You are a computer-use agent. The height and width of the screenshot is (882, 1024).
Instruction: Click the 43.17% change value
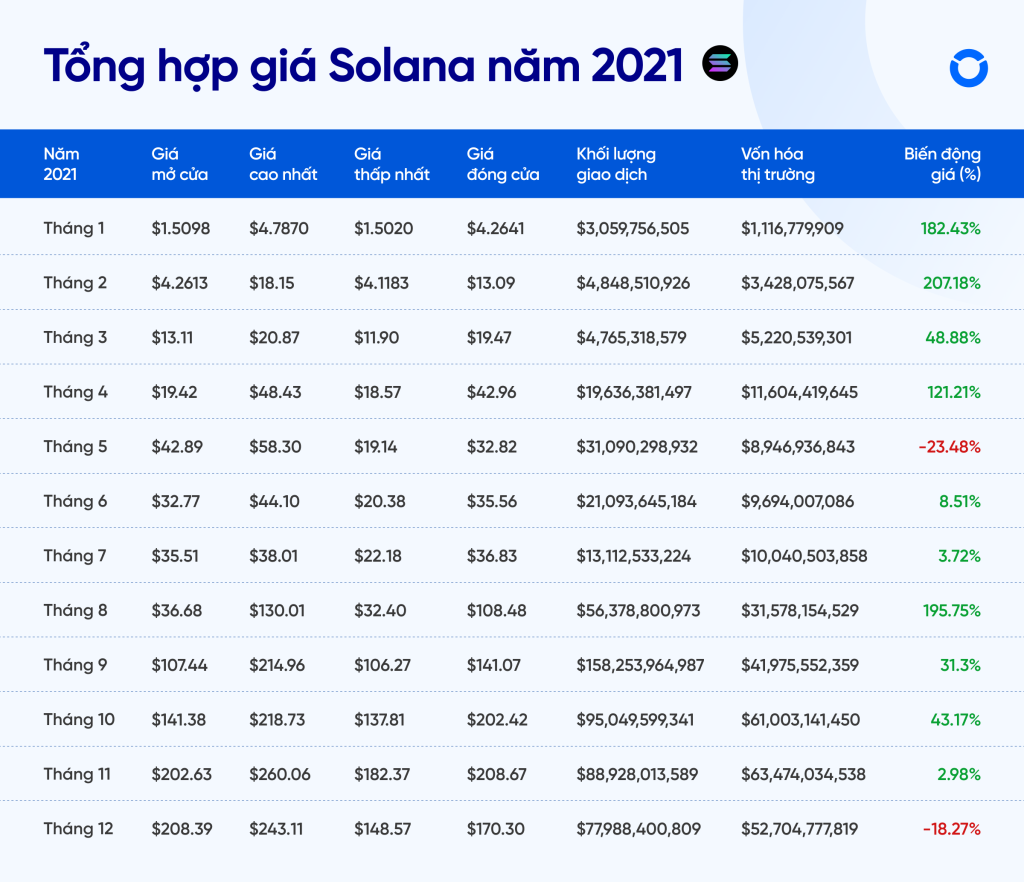[x=956, y=720]
